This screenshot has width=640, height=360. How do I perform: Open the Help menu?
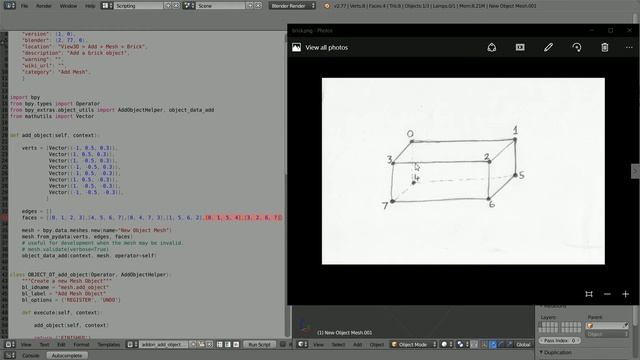tap(90, 6)
